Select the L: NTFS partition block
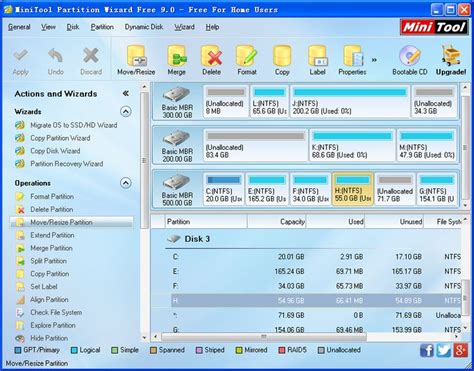 coord(269,102)
